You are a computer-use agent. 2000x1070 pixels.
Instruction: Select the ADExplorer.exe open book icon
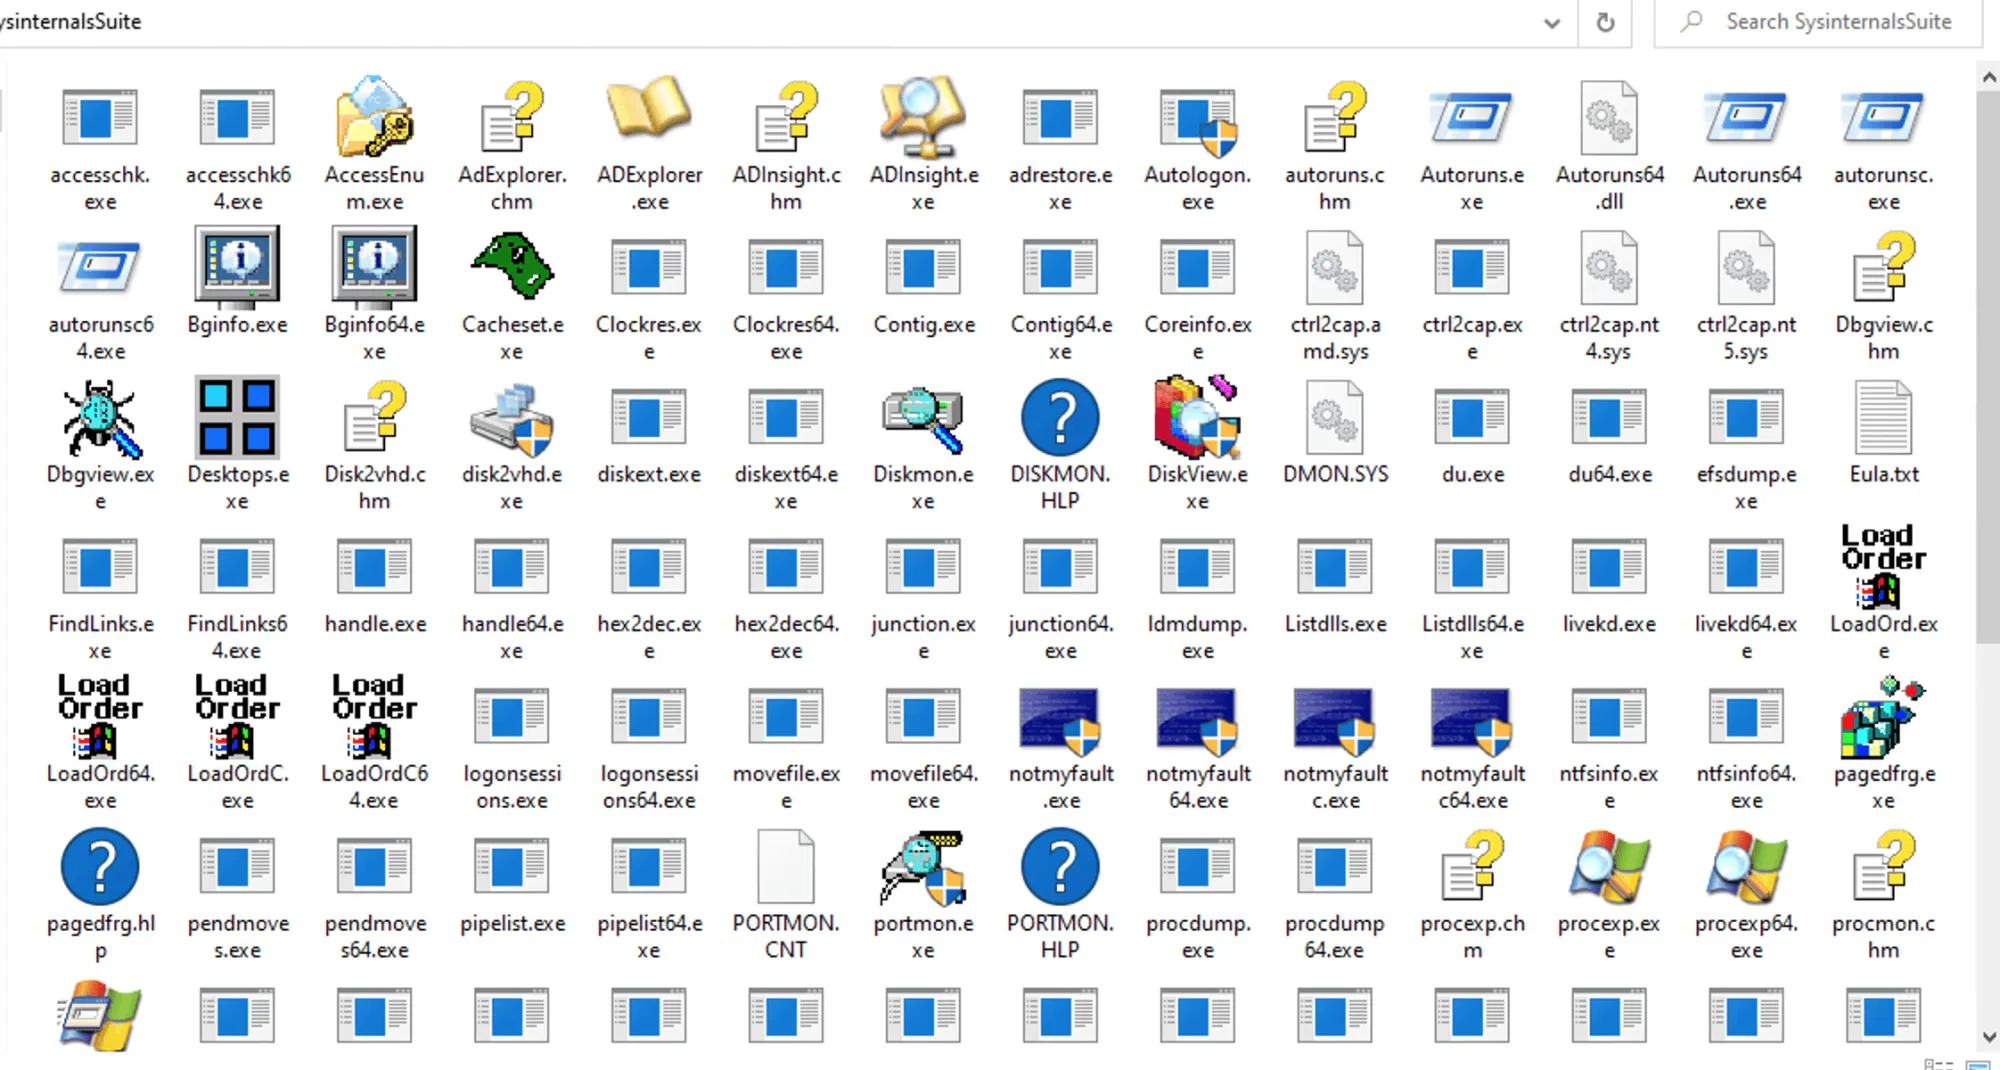[649, 106]
